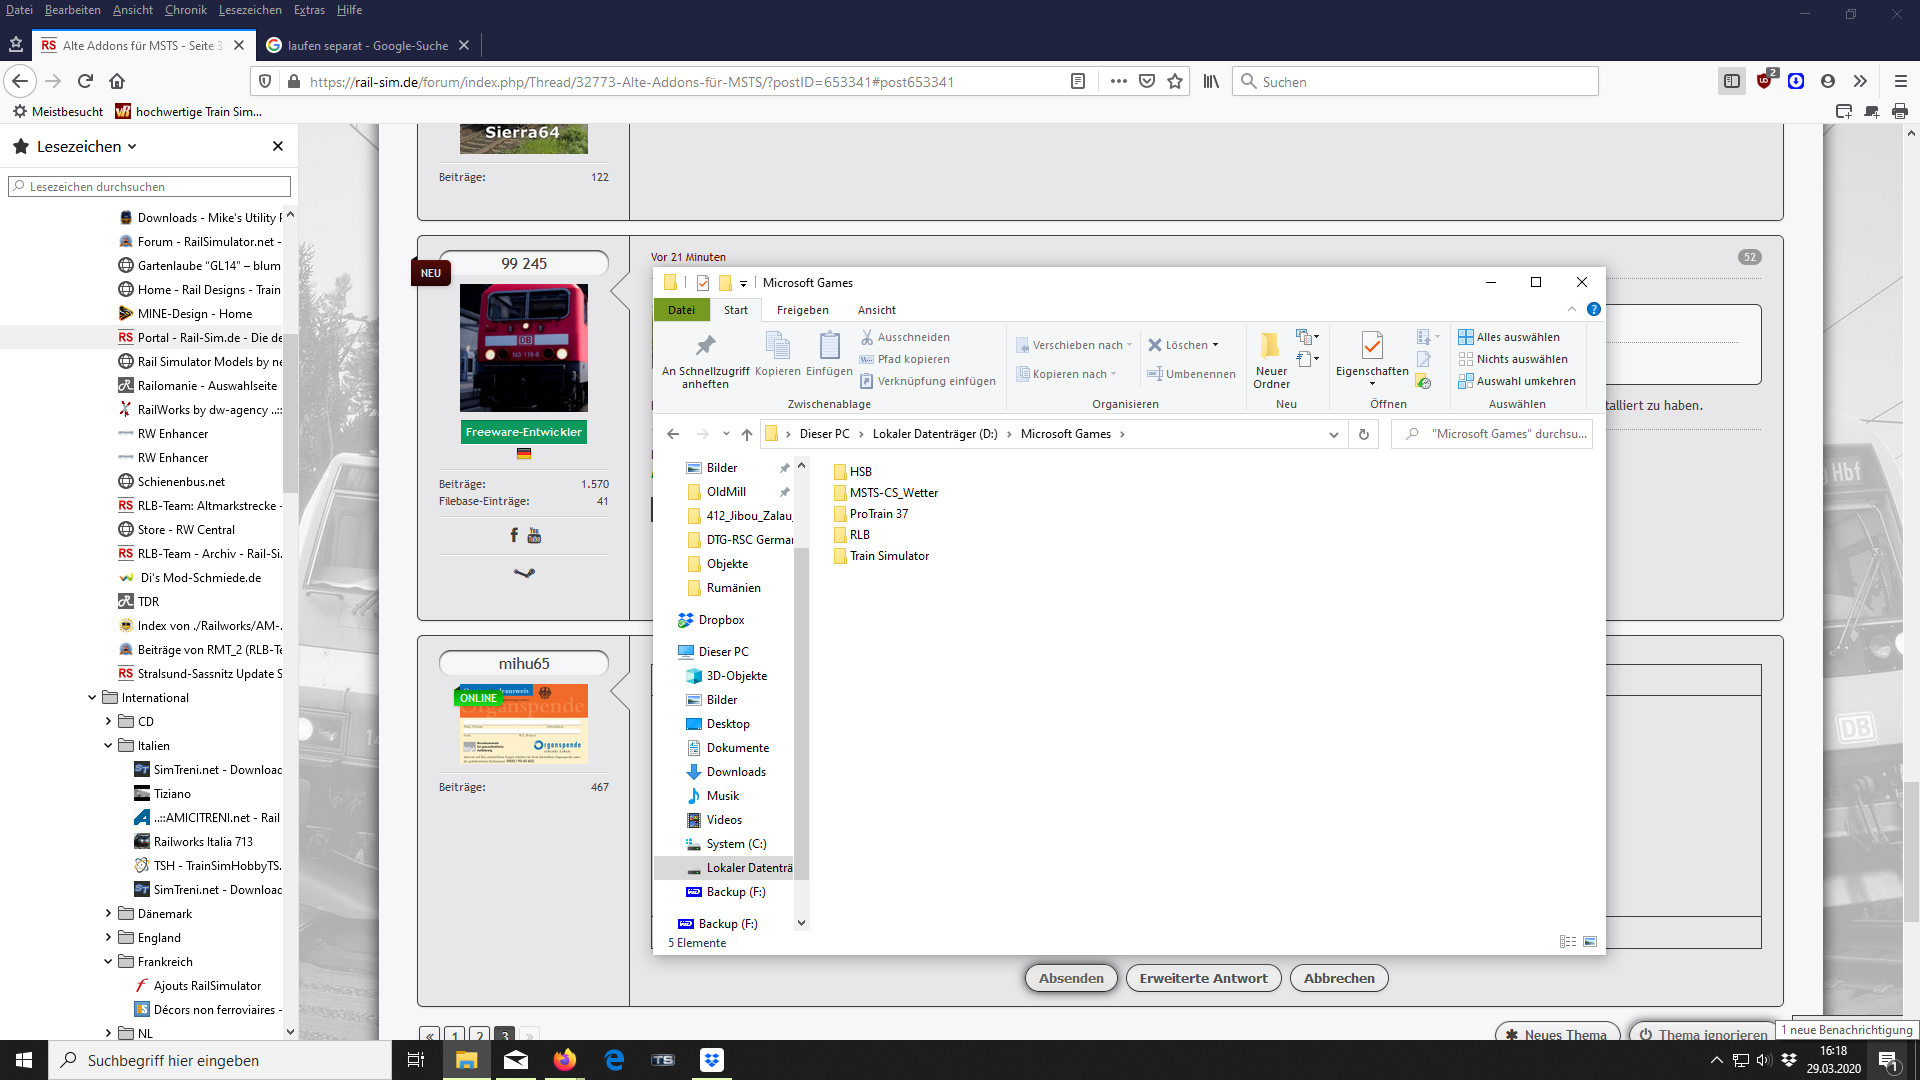Click the Absenden button
This screenshot has height=1080, width=1920.
[x=1071, y=978]
